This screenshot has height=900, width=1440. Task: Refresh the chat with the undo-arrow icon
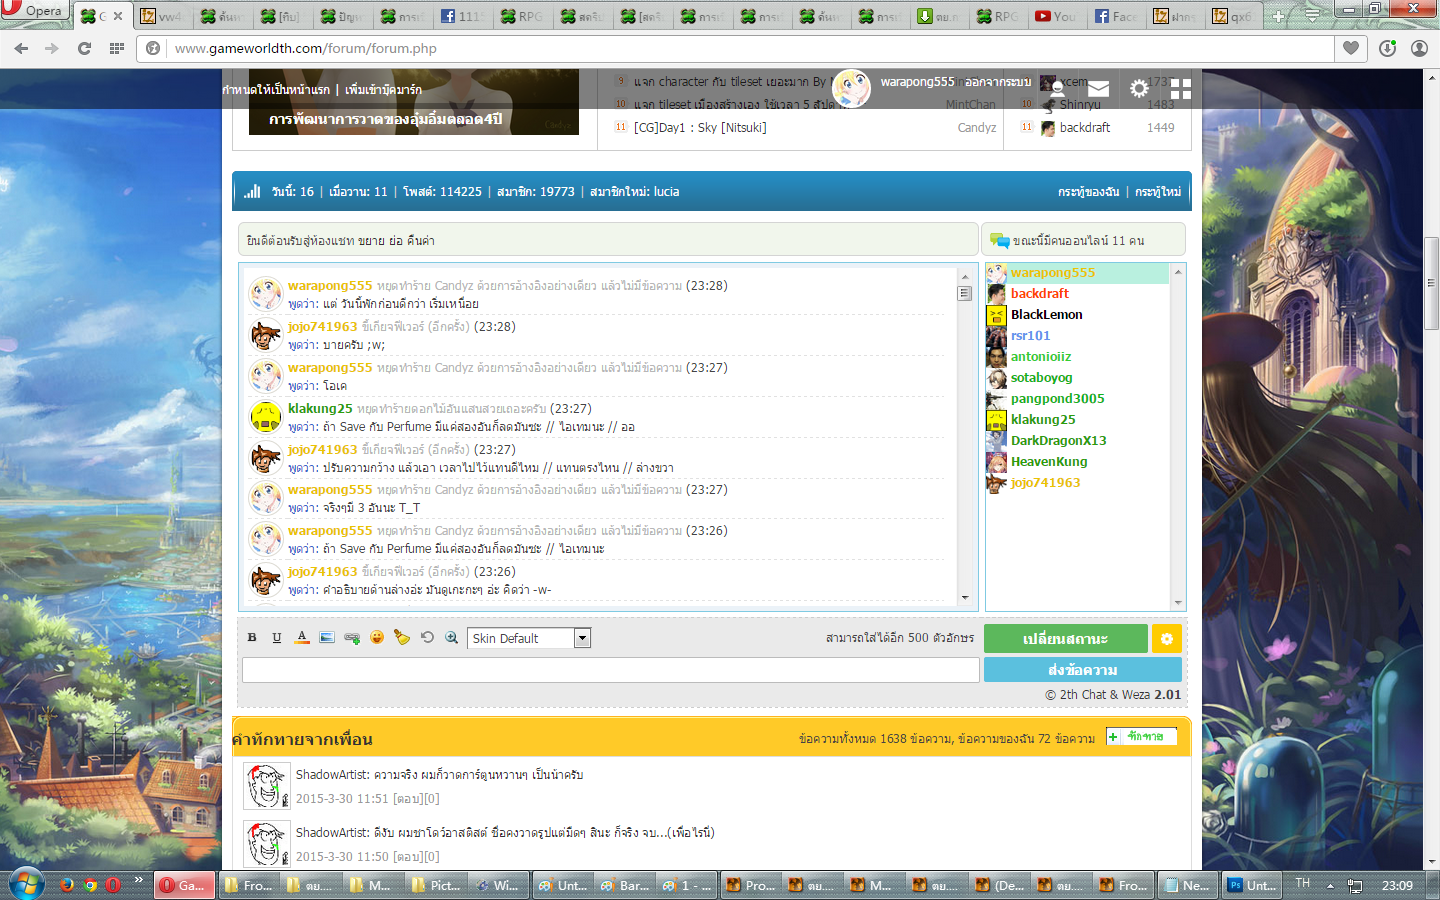click(427, 638)
